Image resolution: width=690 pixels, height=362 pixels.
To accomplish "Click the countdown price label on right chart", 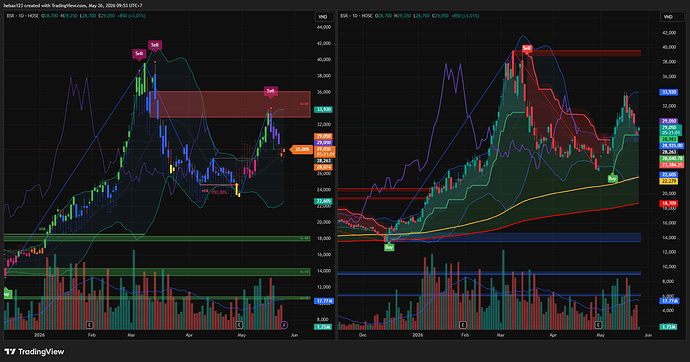I will pos(670,130).
